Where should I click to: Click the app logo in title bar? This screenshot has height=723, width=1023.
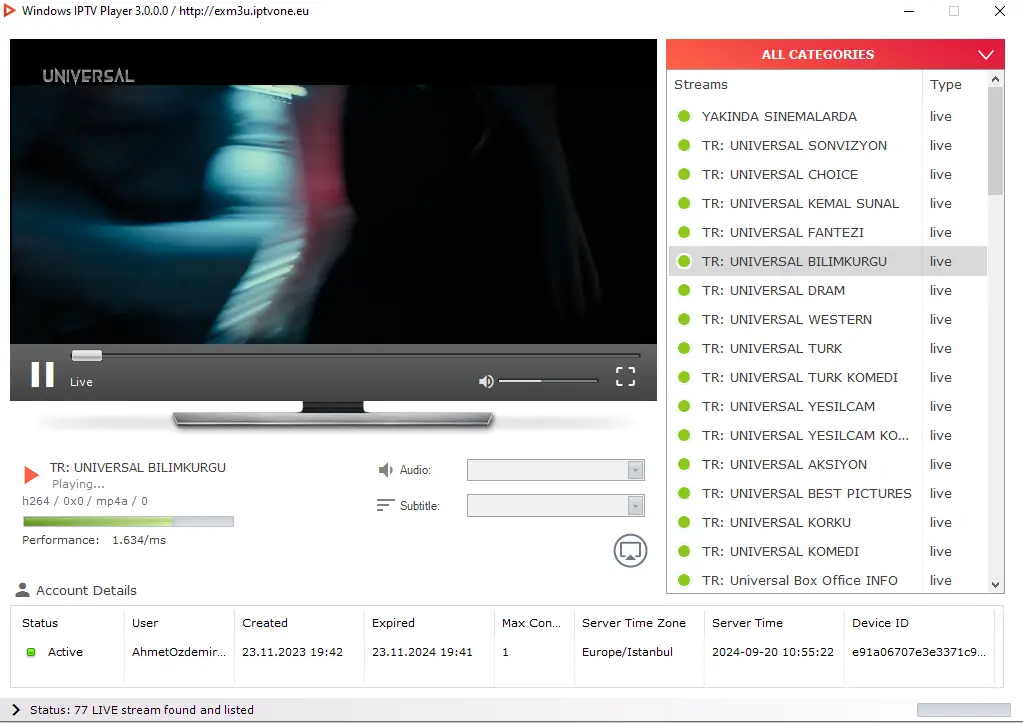9,10
